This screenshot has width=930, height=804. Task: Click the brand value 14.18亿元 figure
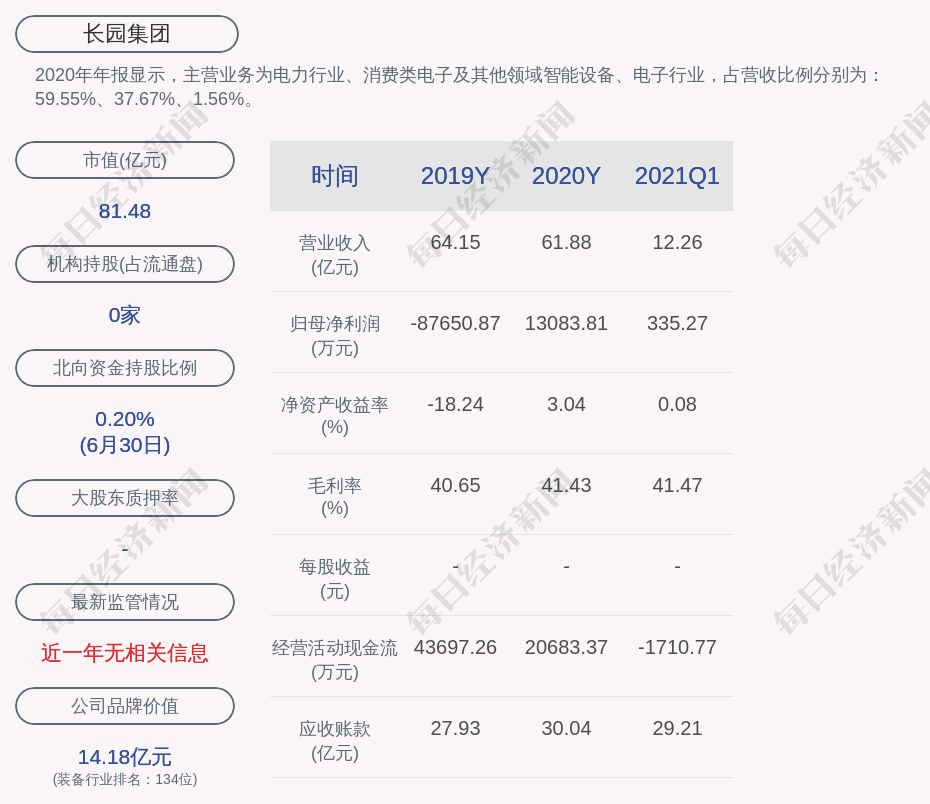[x=125, y=757]
